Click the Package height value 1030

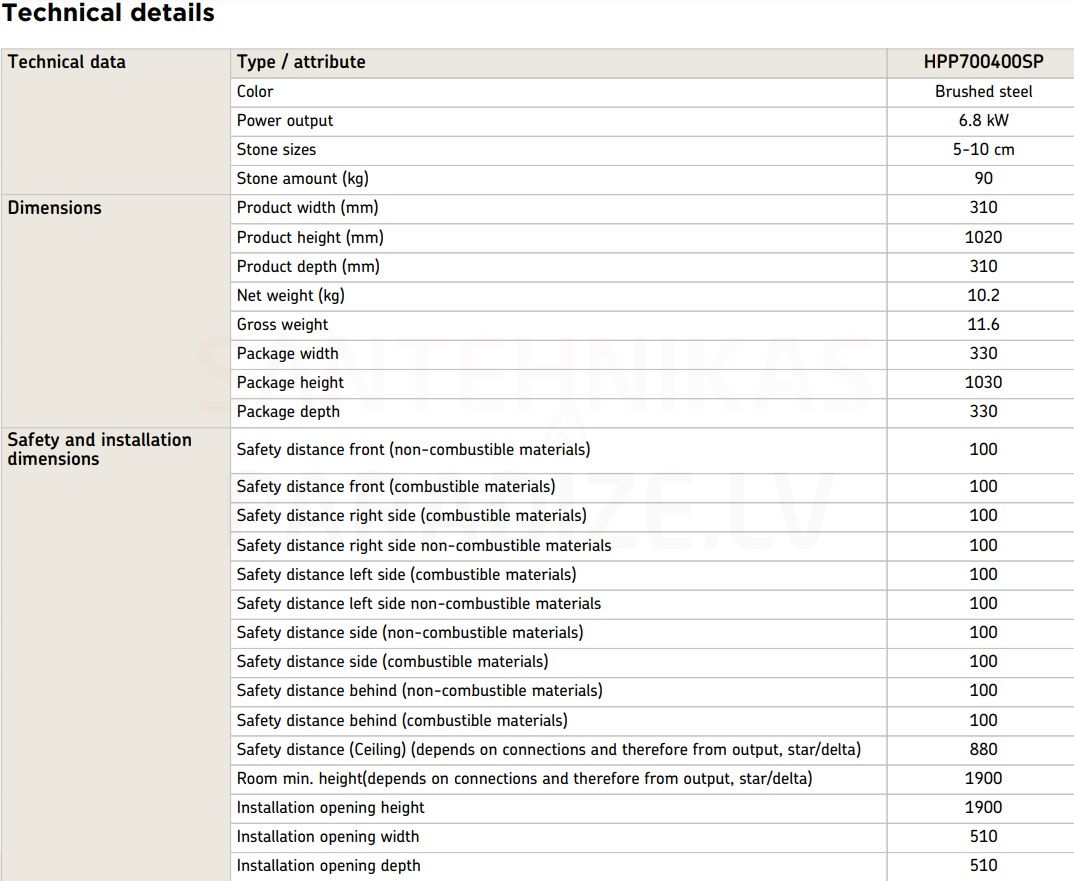coord(983,382)
